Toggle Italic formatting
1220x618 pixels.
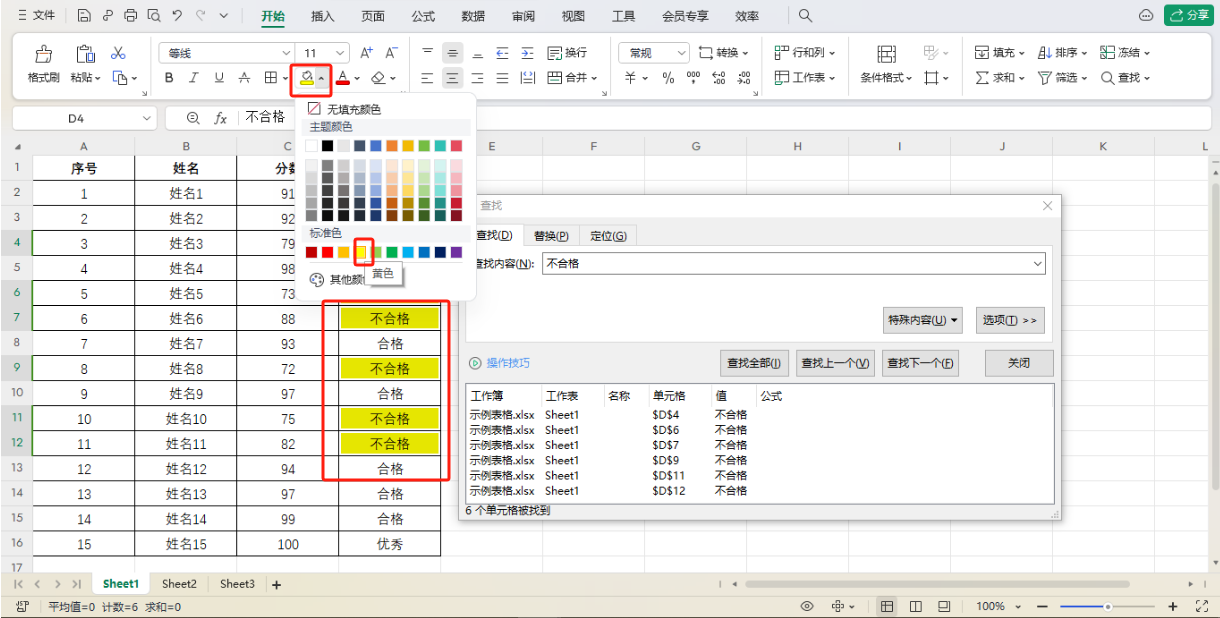[194, 78]
